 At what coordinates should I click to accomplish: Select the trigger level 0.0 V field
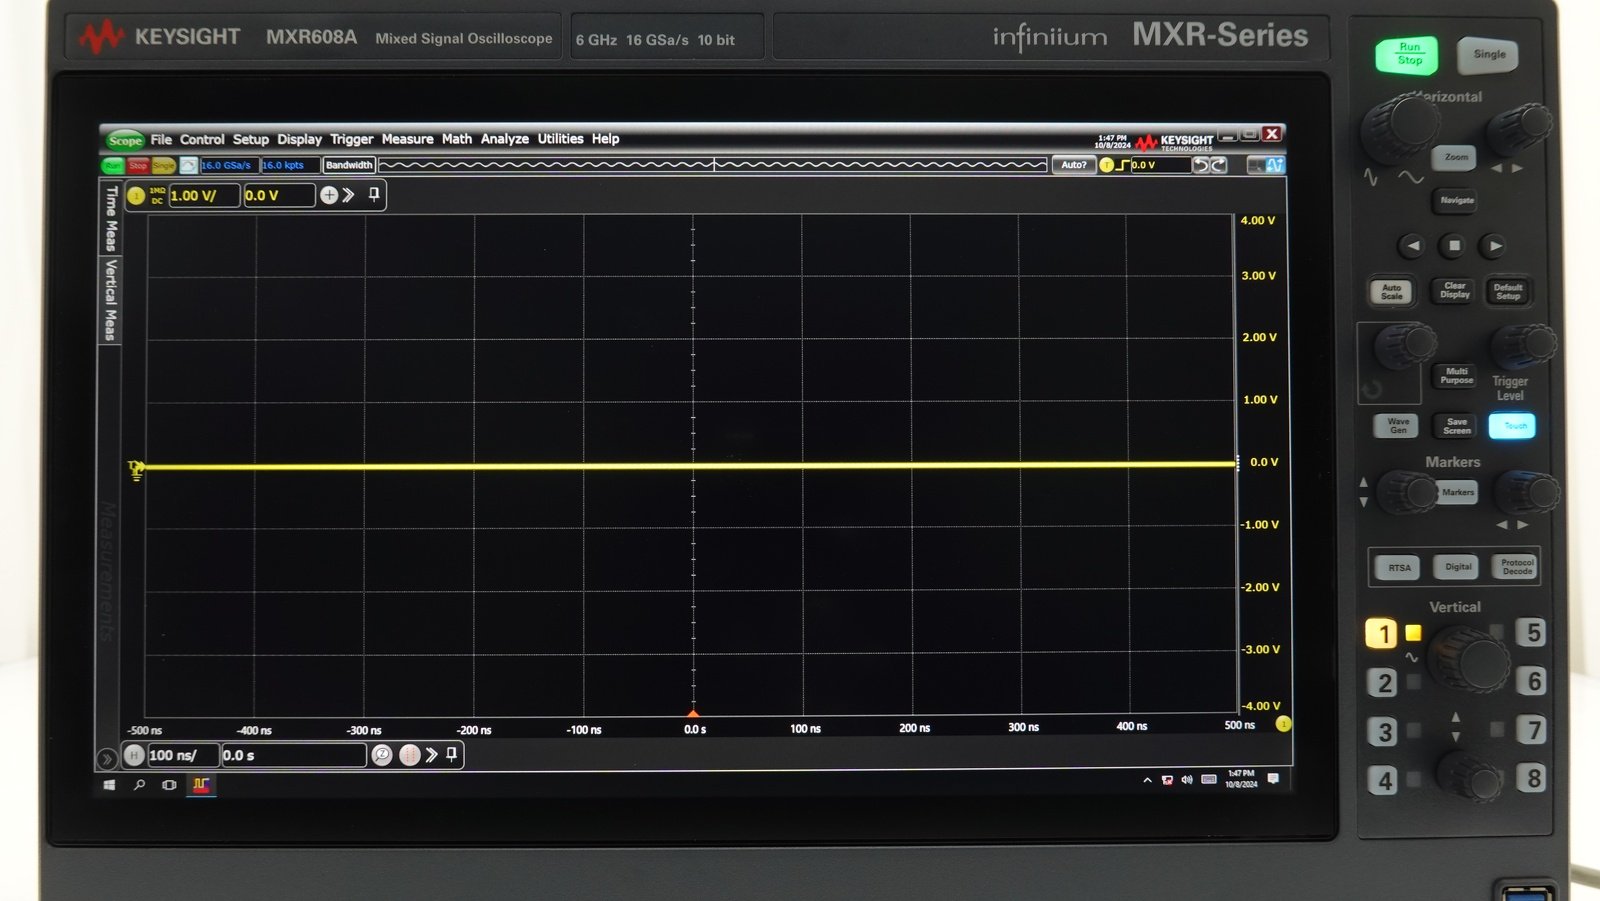pos(1160,165)
